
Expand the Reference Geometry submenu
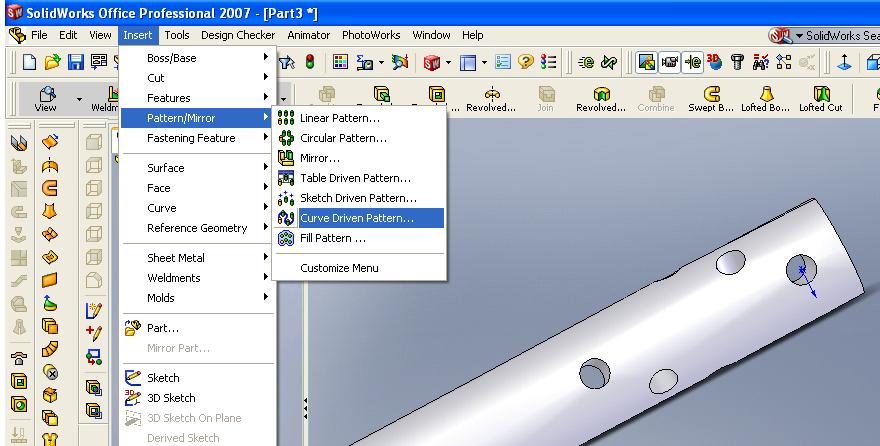[x=196, y=228]
